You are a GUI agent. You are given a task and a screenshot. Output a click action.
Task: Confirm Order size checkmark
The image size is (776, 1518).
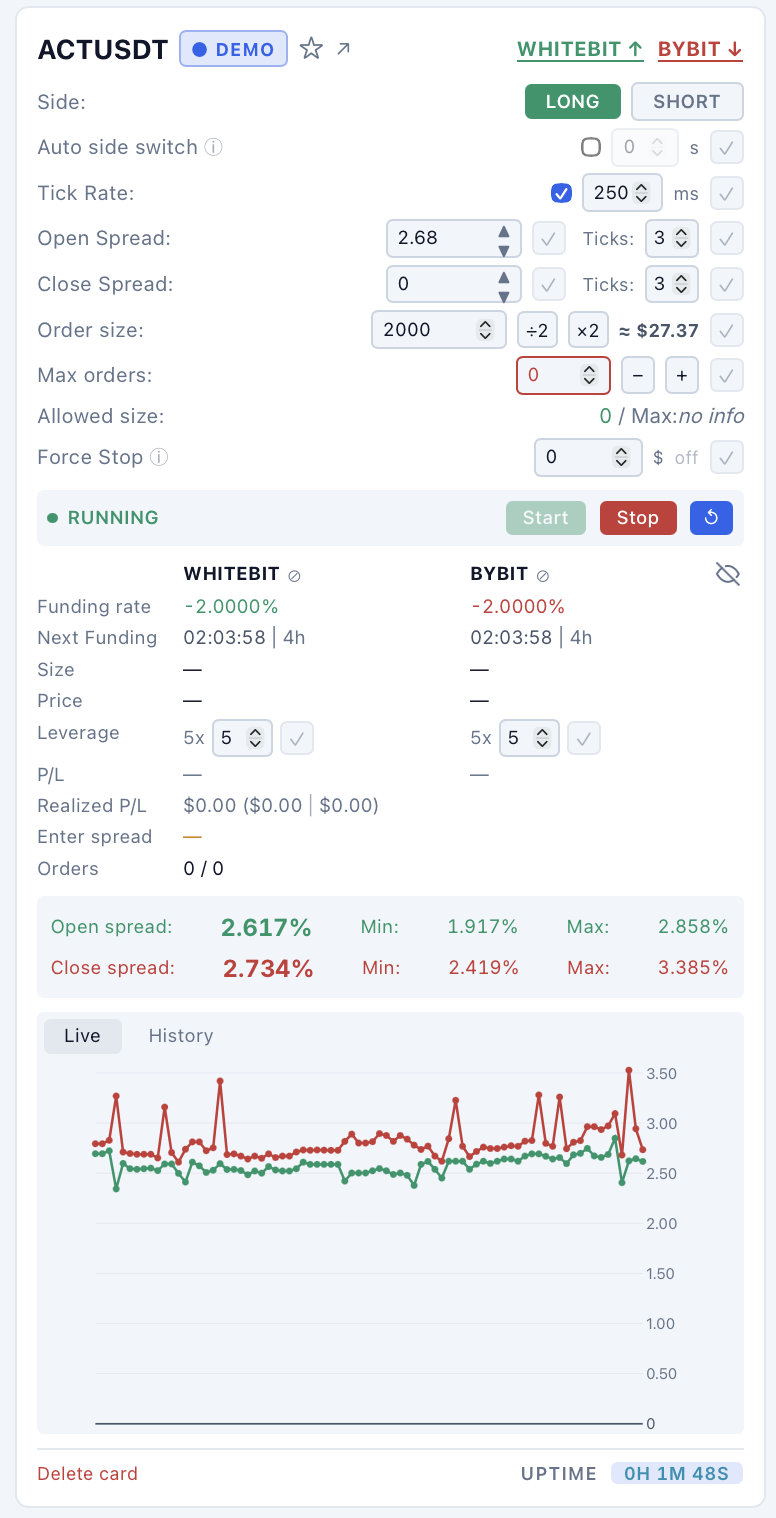pos(727,329)
